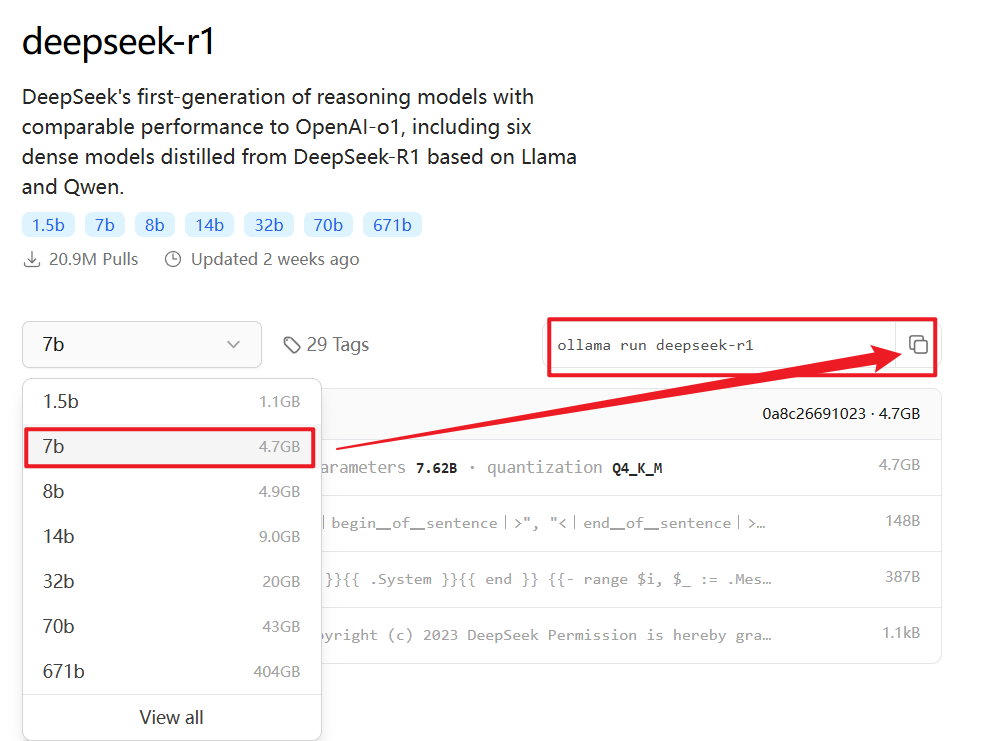Click the 32b blue tag badge
This screenshot has height=741, width=998.
click(x=269, y=225)
